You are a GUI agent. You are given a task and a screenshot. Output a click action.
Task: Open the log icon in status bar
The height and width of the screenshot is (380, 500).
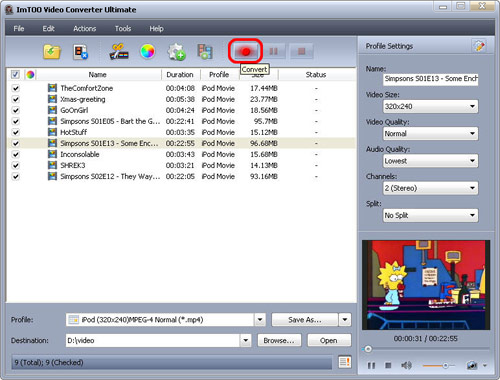[345, 362]
